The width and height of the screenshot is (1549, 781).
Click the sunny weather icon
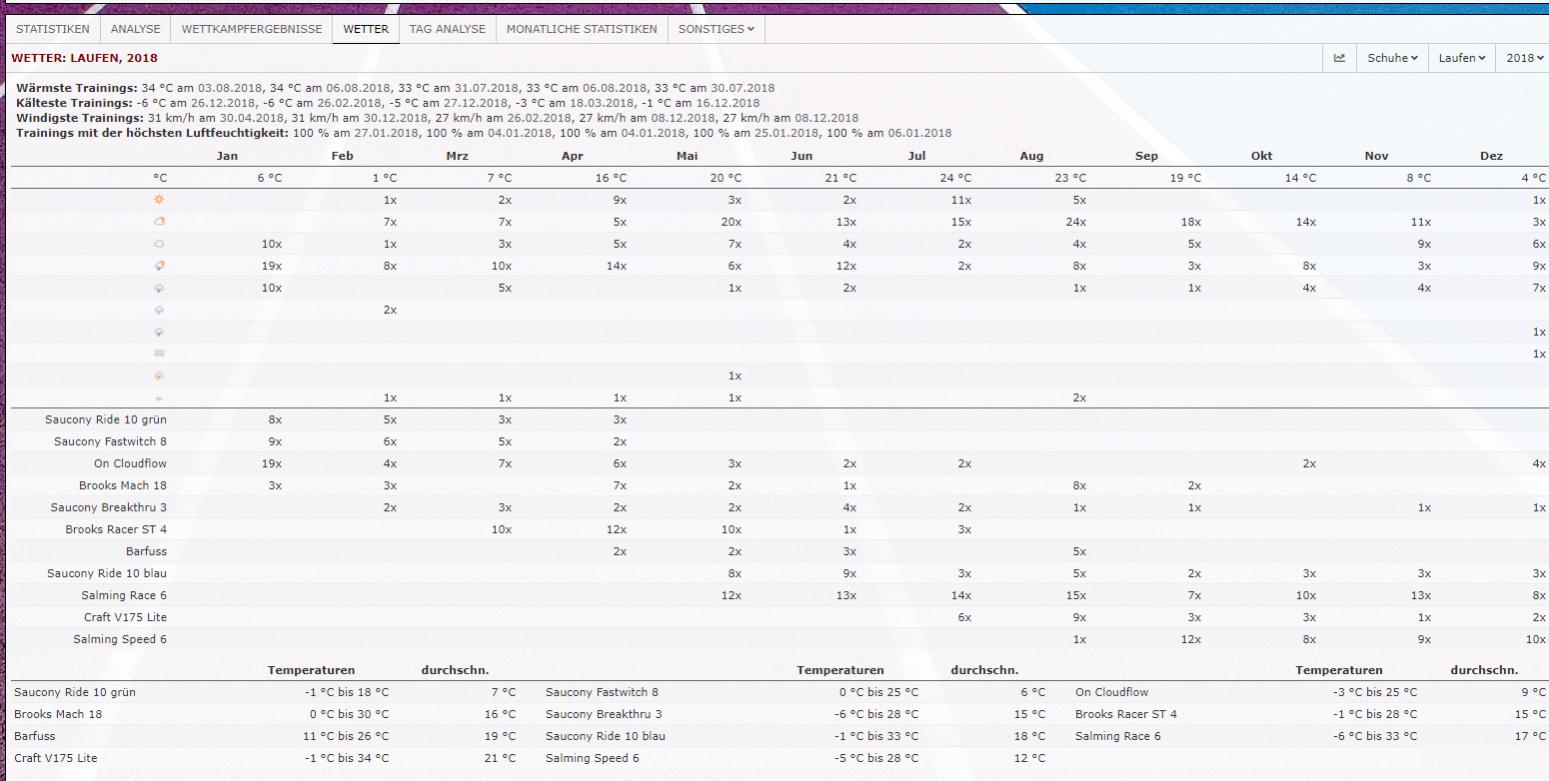[x=158, y=199]
